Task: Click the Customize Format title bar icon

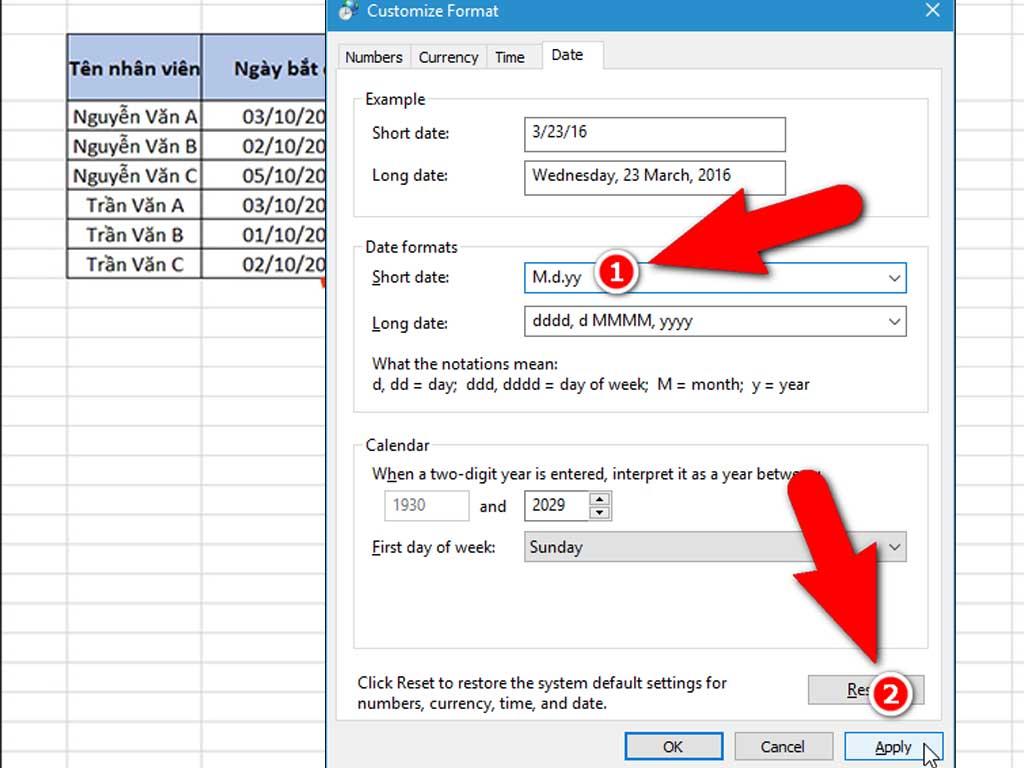Action: (x=347, y=11)
